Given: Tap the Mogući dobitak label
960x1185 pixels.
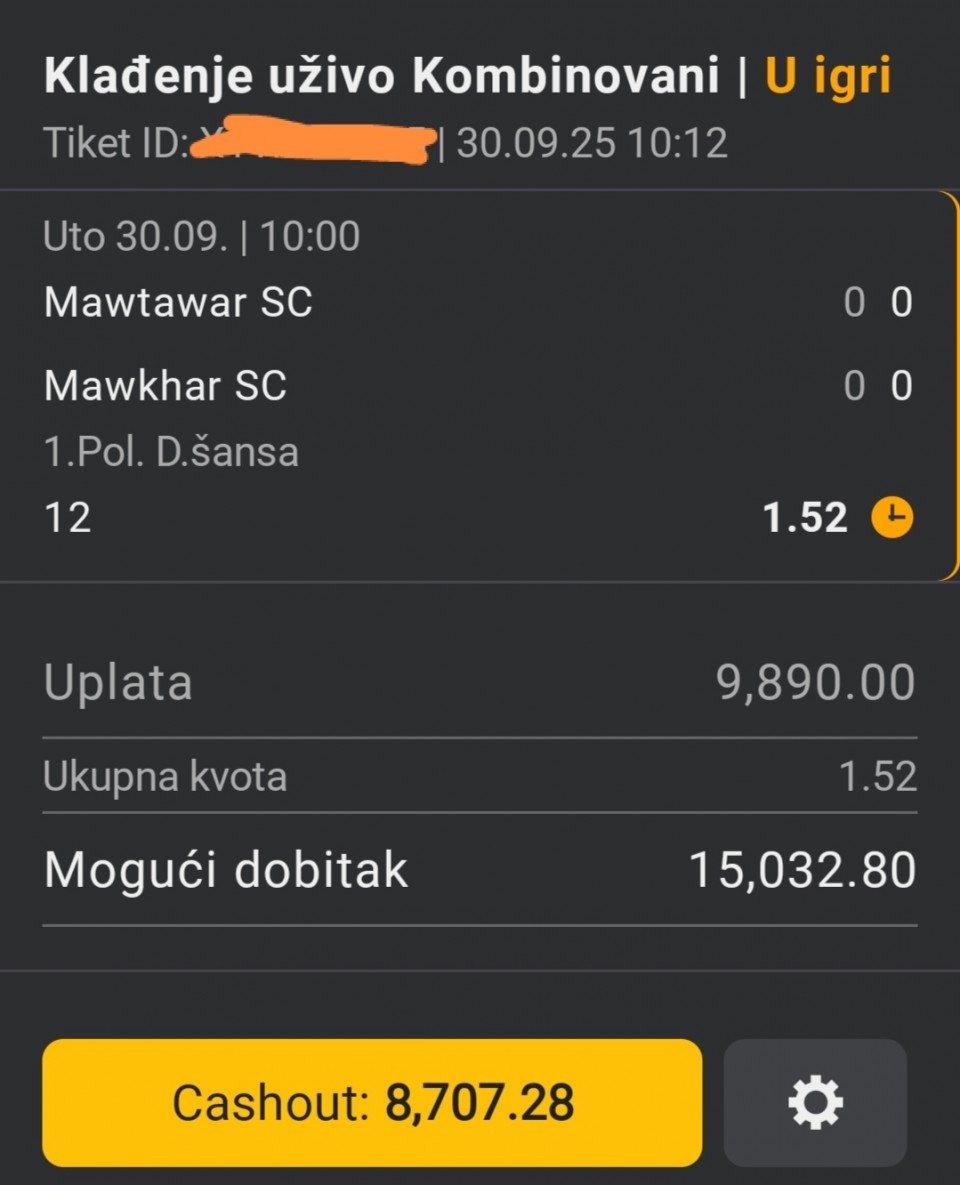Looking at the screenshot, I should pyautogui.click(x=225, y=870).
